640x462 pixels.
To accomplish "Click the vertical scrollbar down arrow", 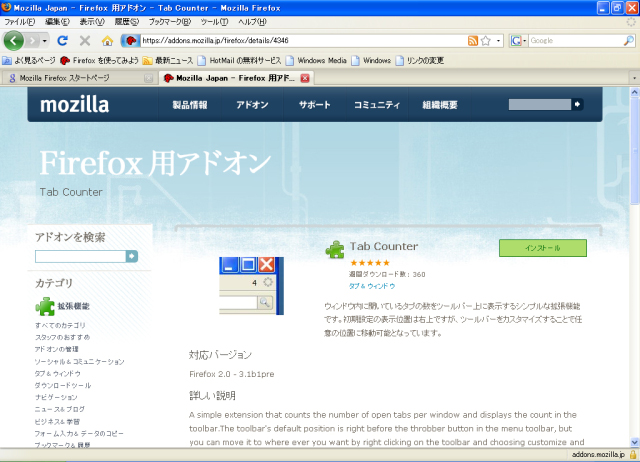I will [634, 442].
